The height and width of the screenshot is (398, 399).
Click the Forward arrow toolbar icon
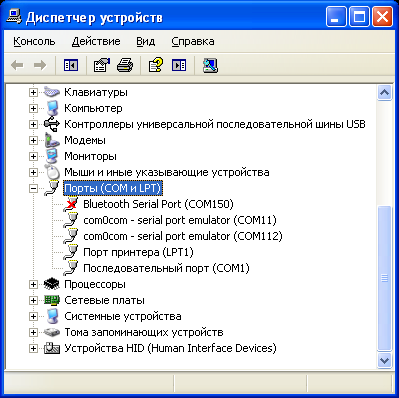[x=40, y=65]
